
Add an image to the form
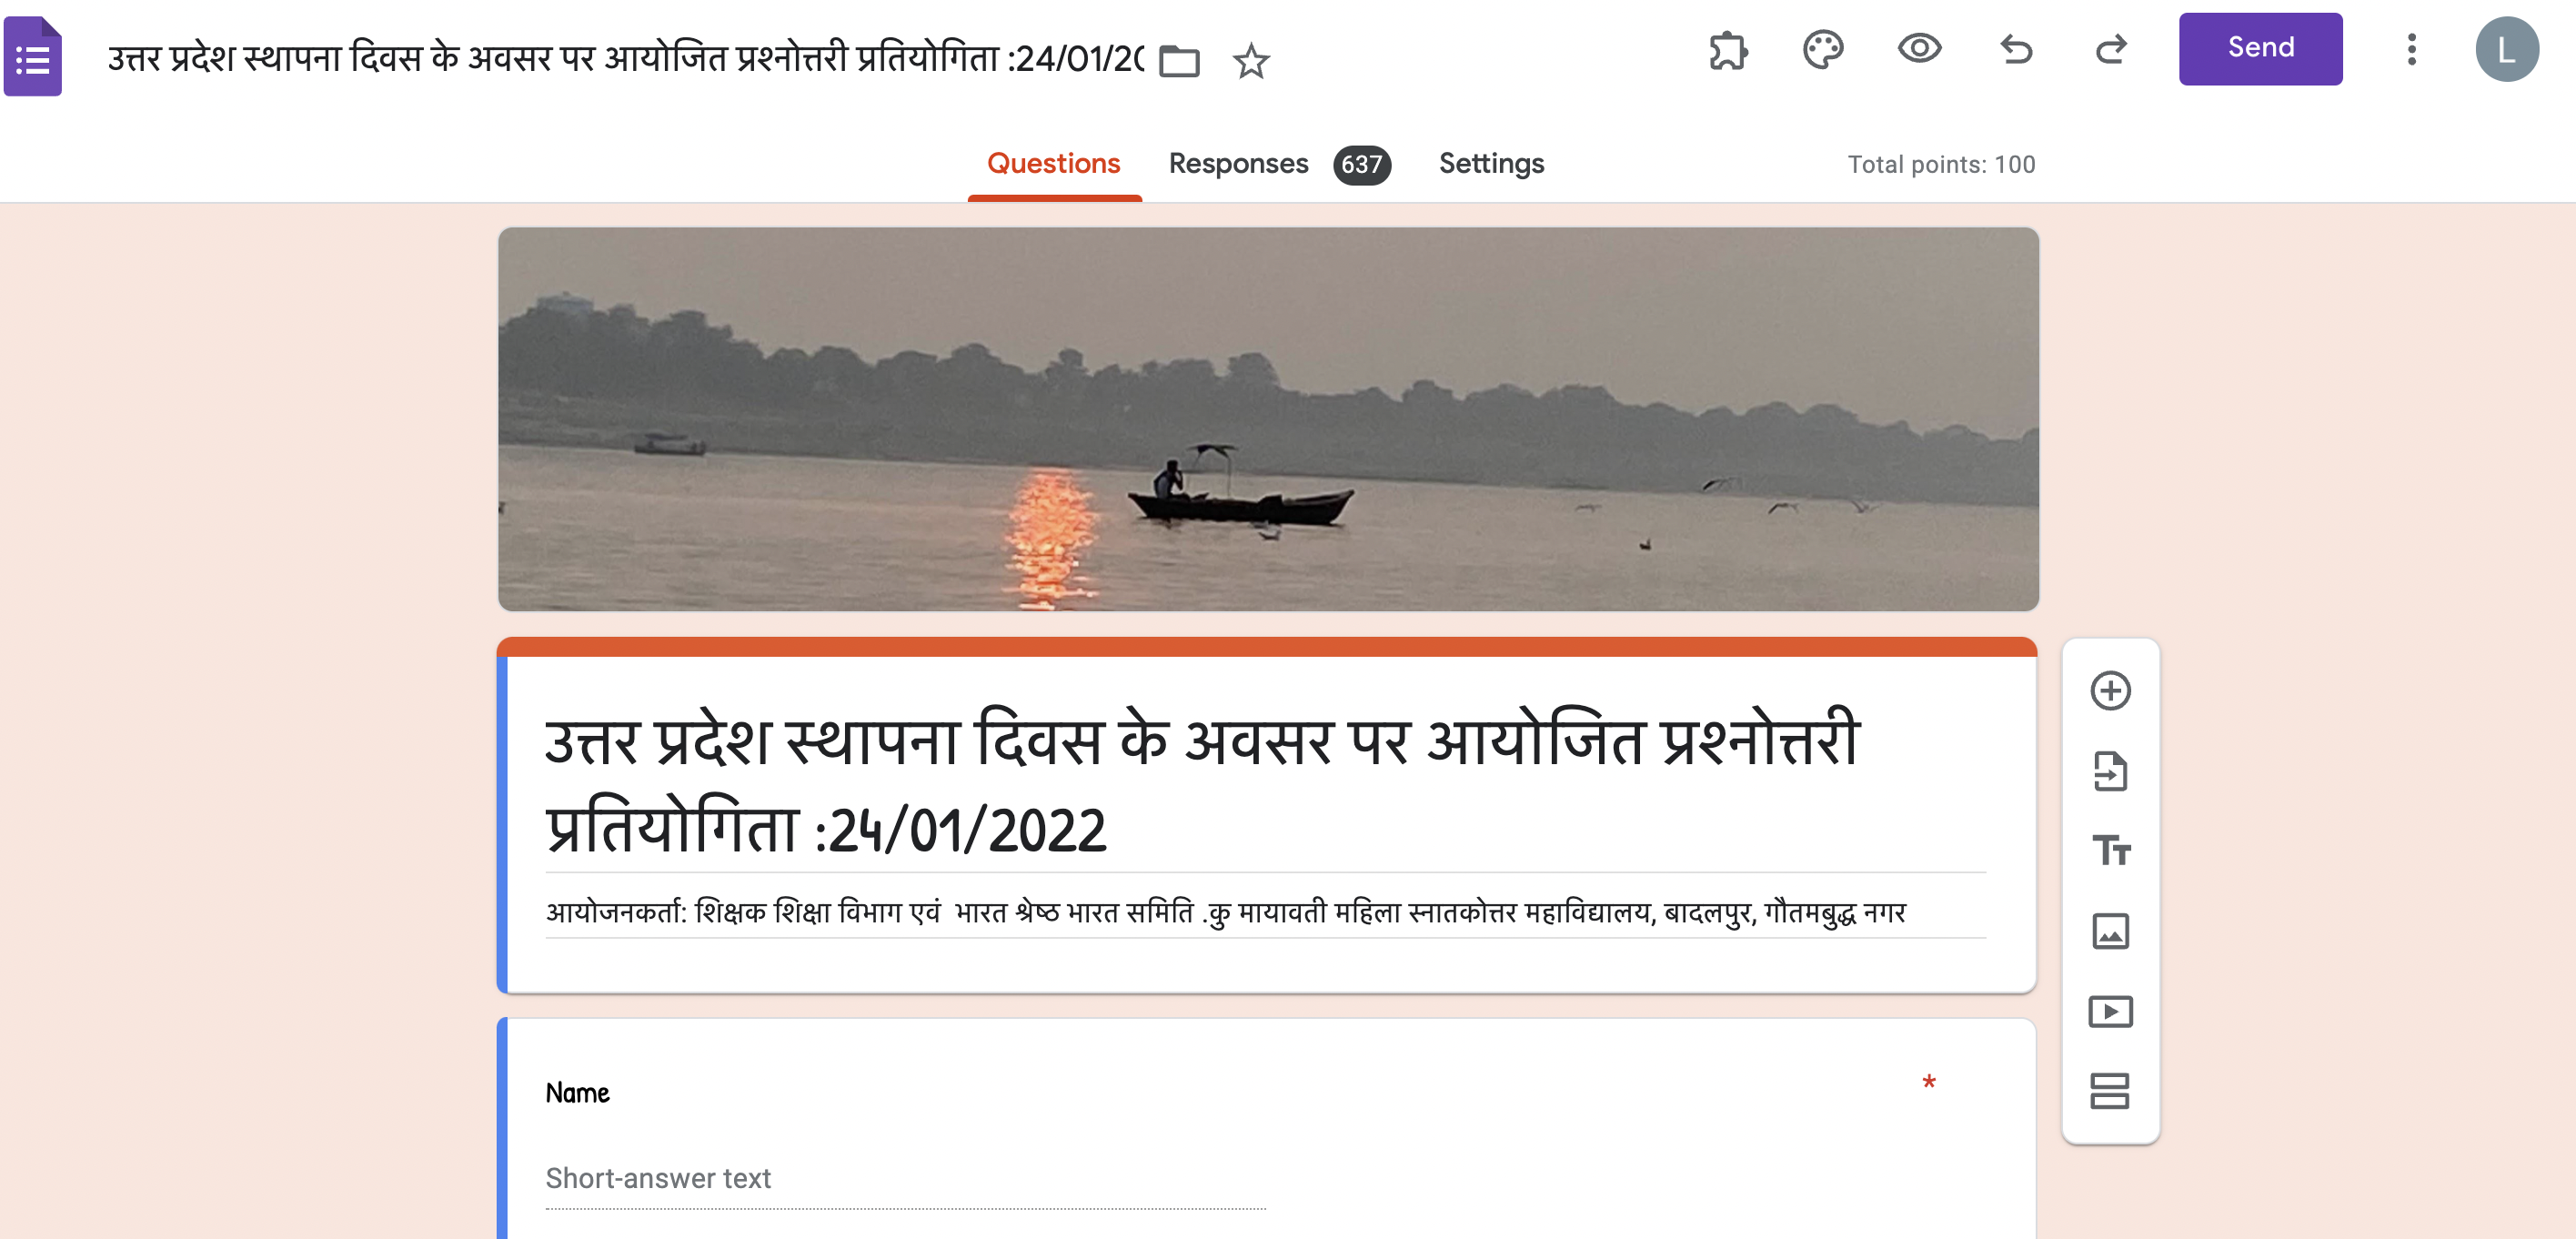pos(2110,931)
